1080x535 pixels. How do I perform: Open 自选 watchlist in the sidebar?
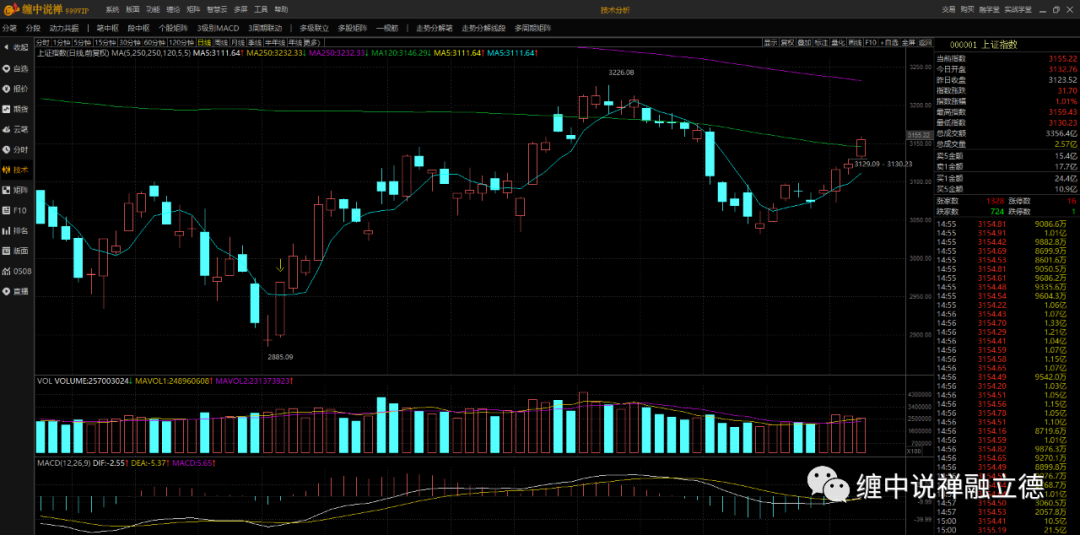point(16,68)
